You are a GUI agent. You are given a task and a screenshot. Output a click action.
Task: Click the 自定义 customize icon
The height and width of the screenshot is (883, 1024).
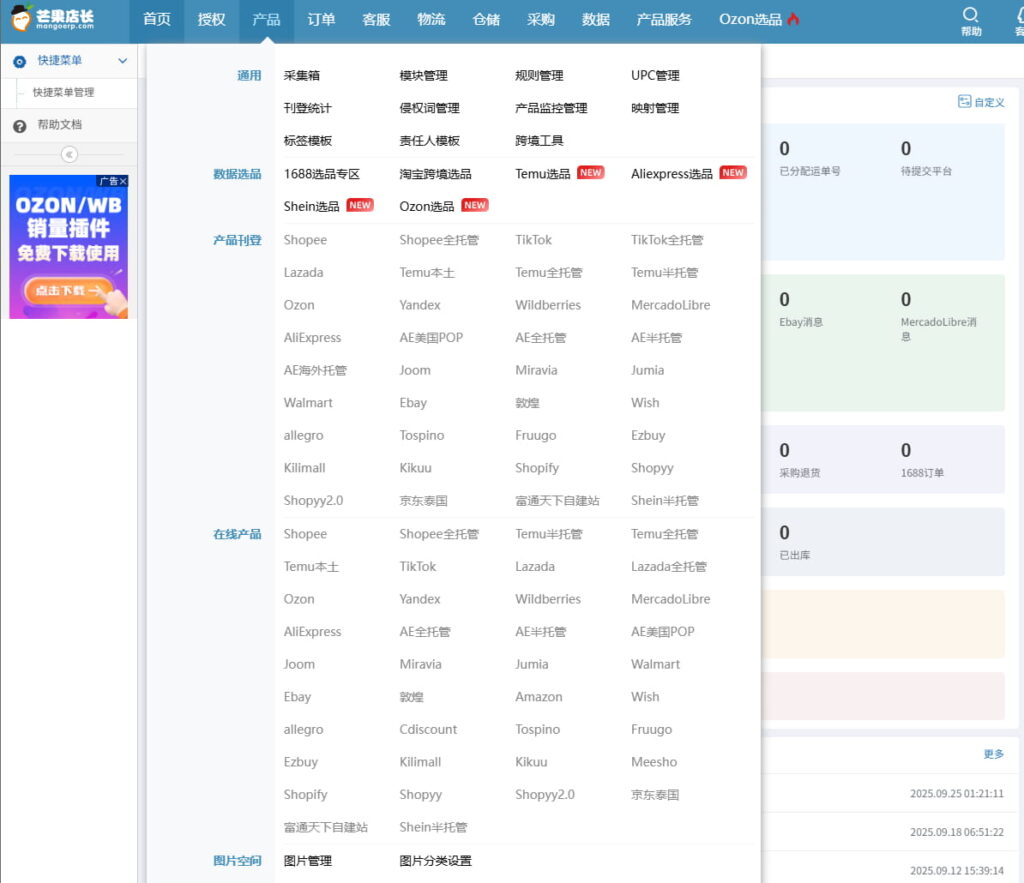pos(964,101)
